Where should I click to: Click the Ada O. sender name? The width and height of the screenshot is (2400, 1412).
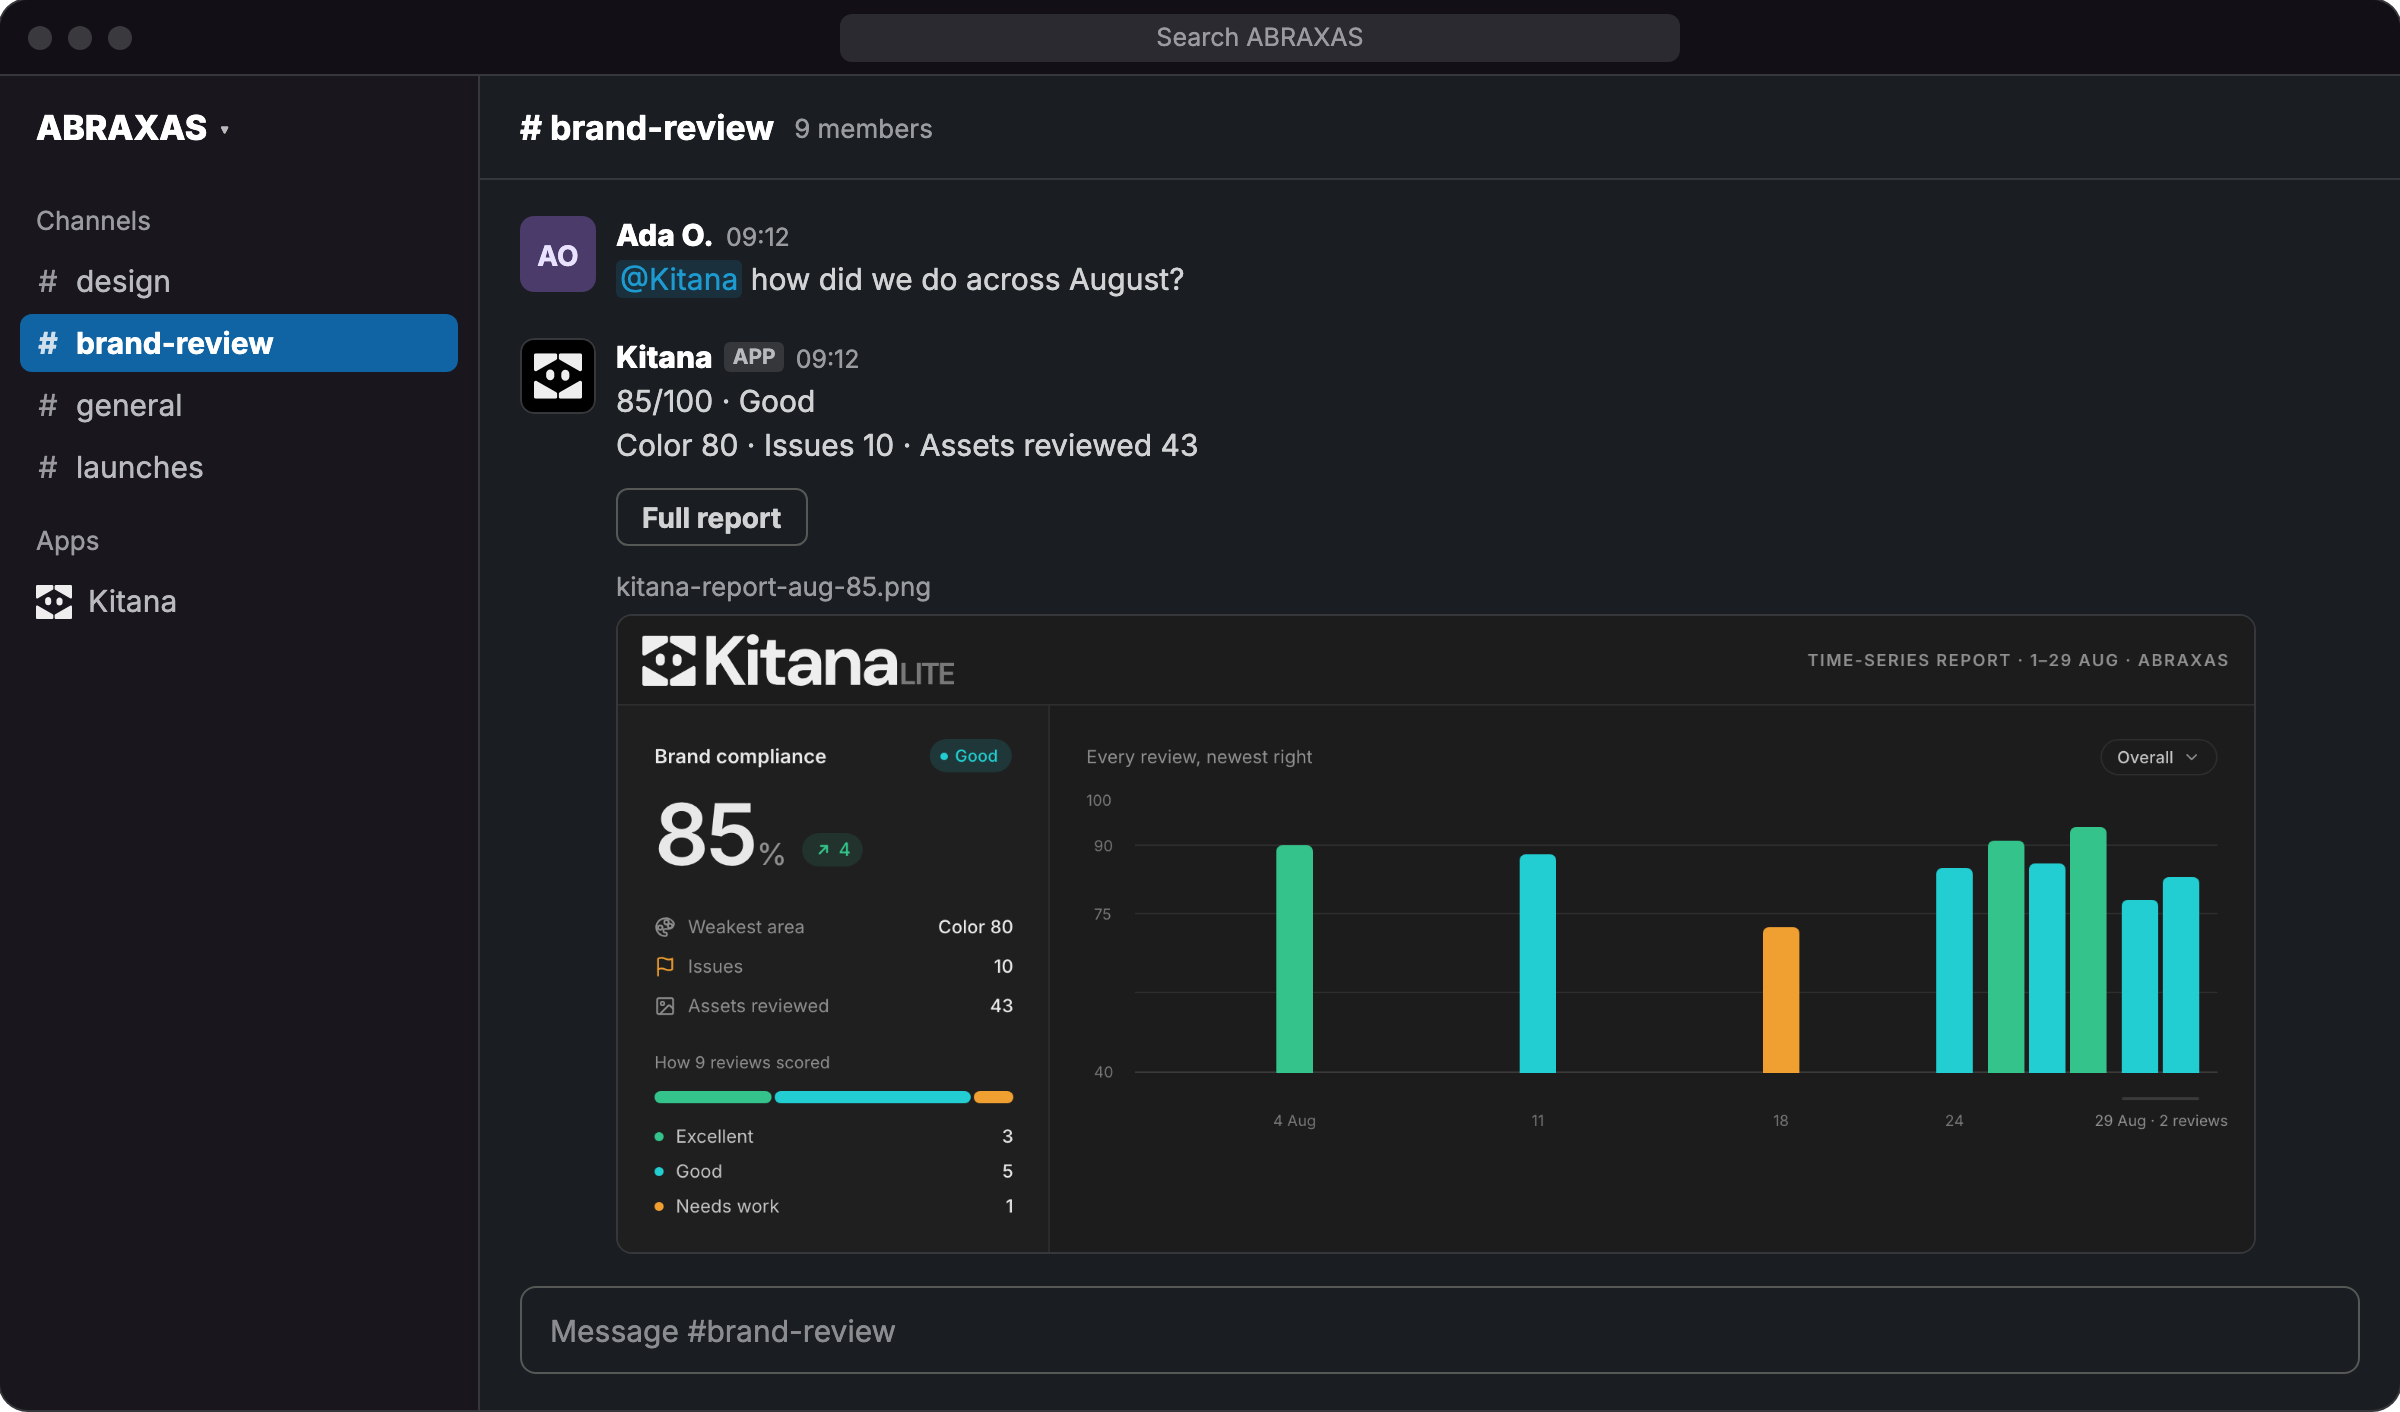tap(664, 235)
